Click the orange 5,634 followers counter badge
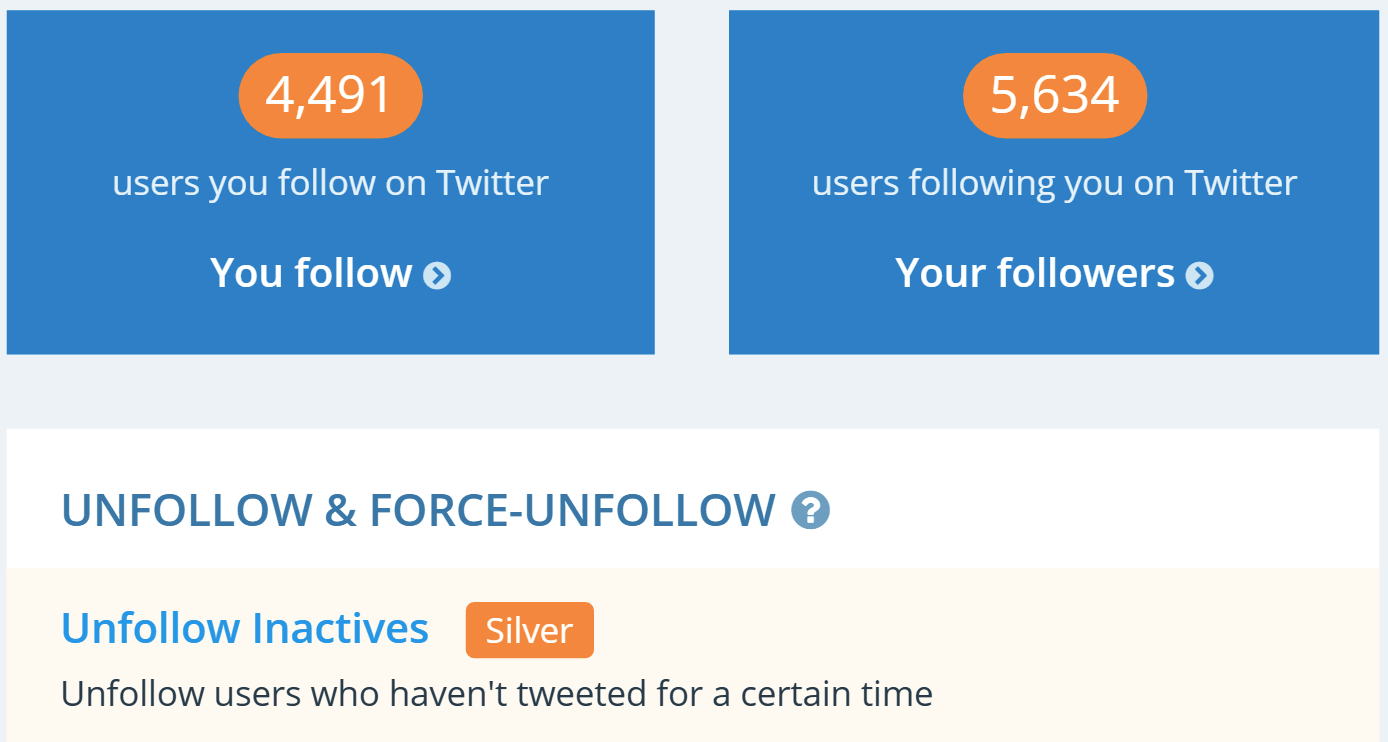Screen dimensions: 1388x742 click(x=1054, y=95)
